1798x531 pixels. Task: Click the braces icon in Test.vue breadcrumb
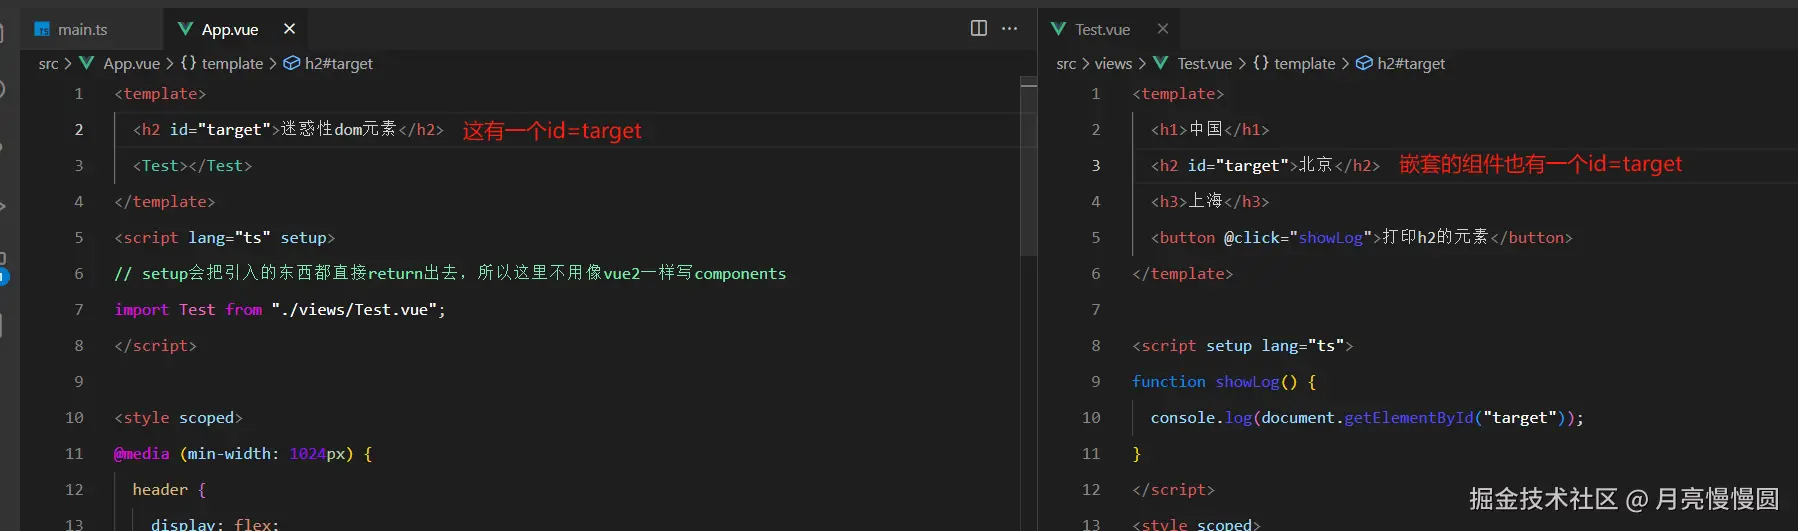coord(1261,63)
